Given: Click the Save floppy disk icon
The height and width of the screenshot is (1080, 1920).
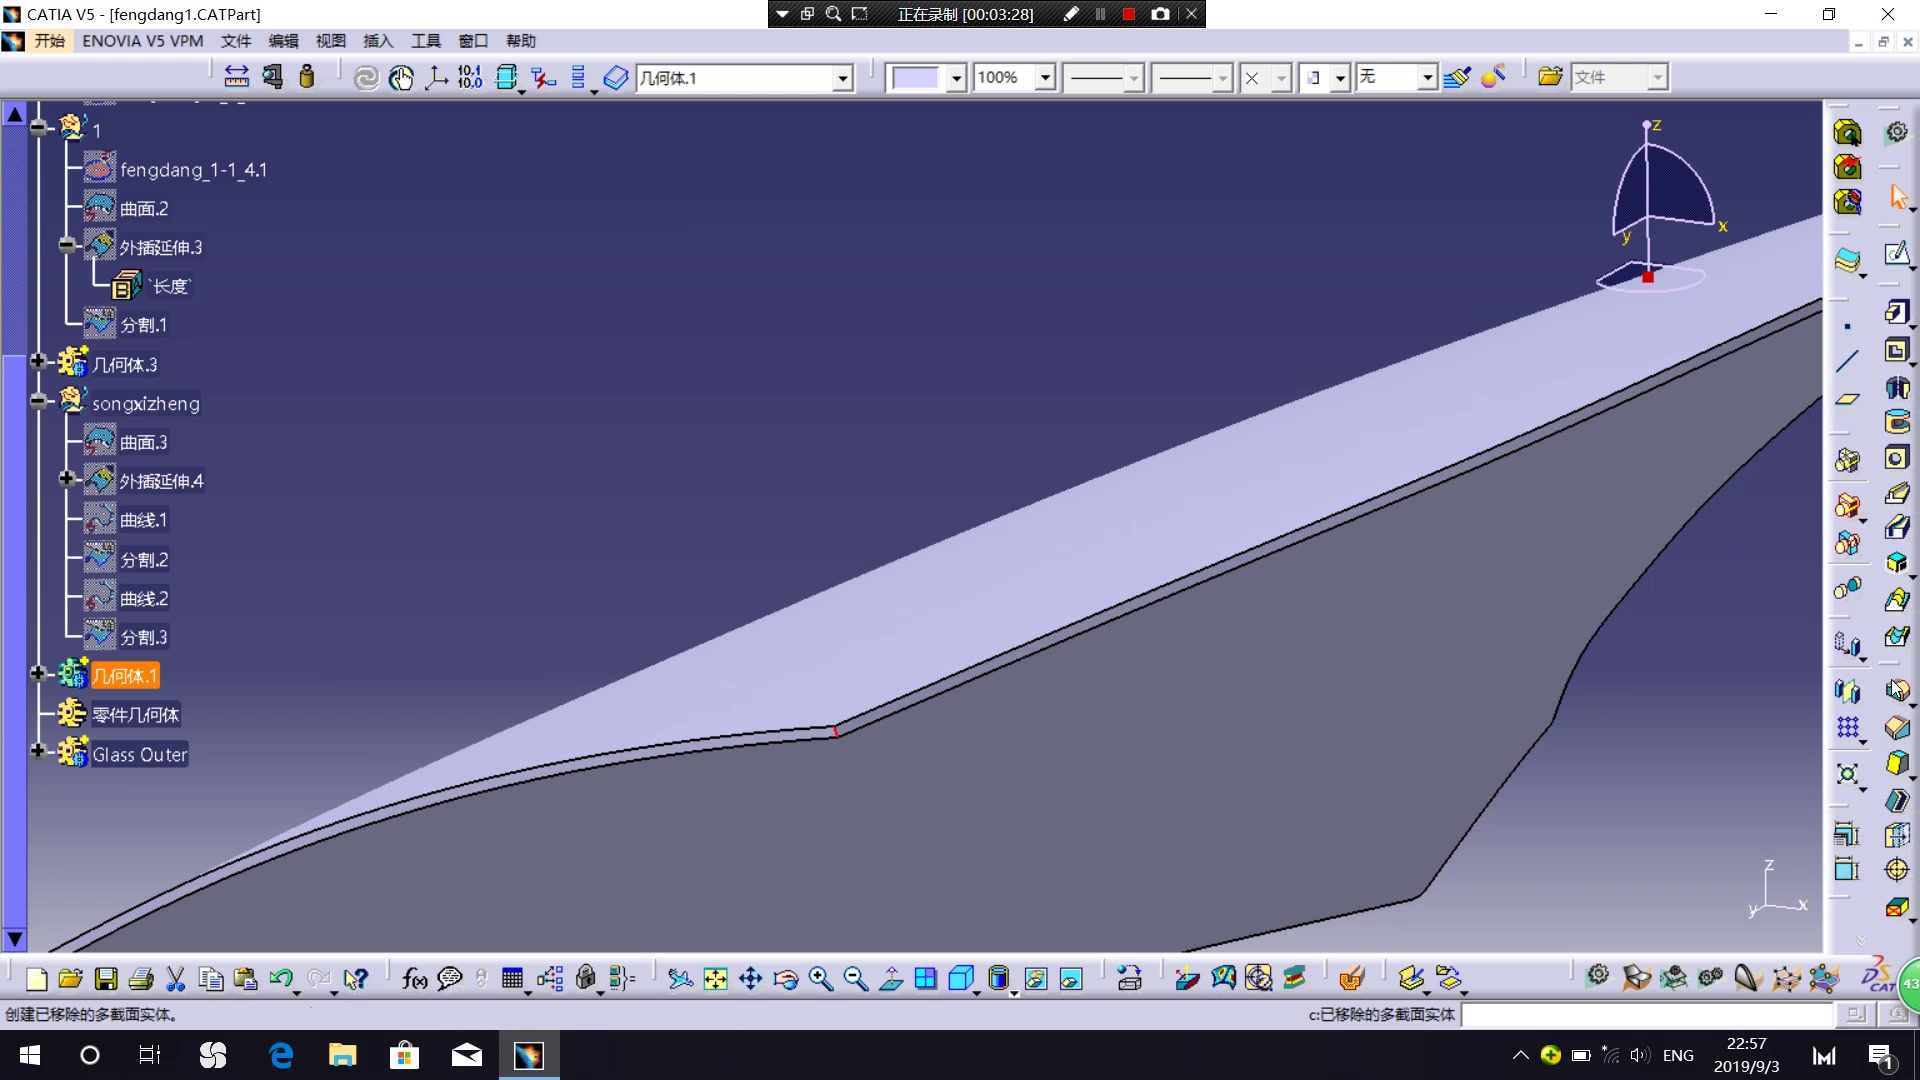Looking at the screenshot, I should coord(106,978).
